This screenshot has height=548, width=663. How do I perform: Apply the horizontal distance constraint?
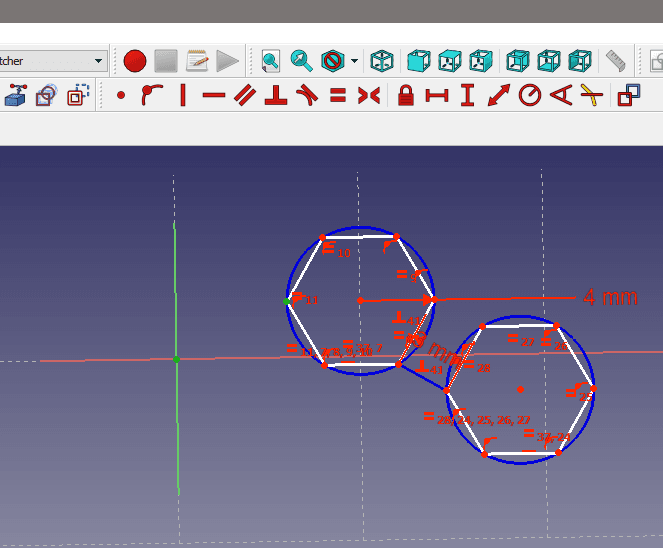(x=437, y=95)
